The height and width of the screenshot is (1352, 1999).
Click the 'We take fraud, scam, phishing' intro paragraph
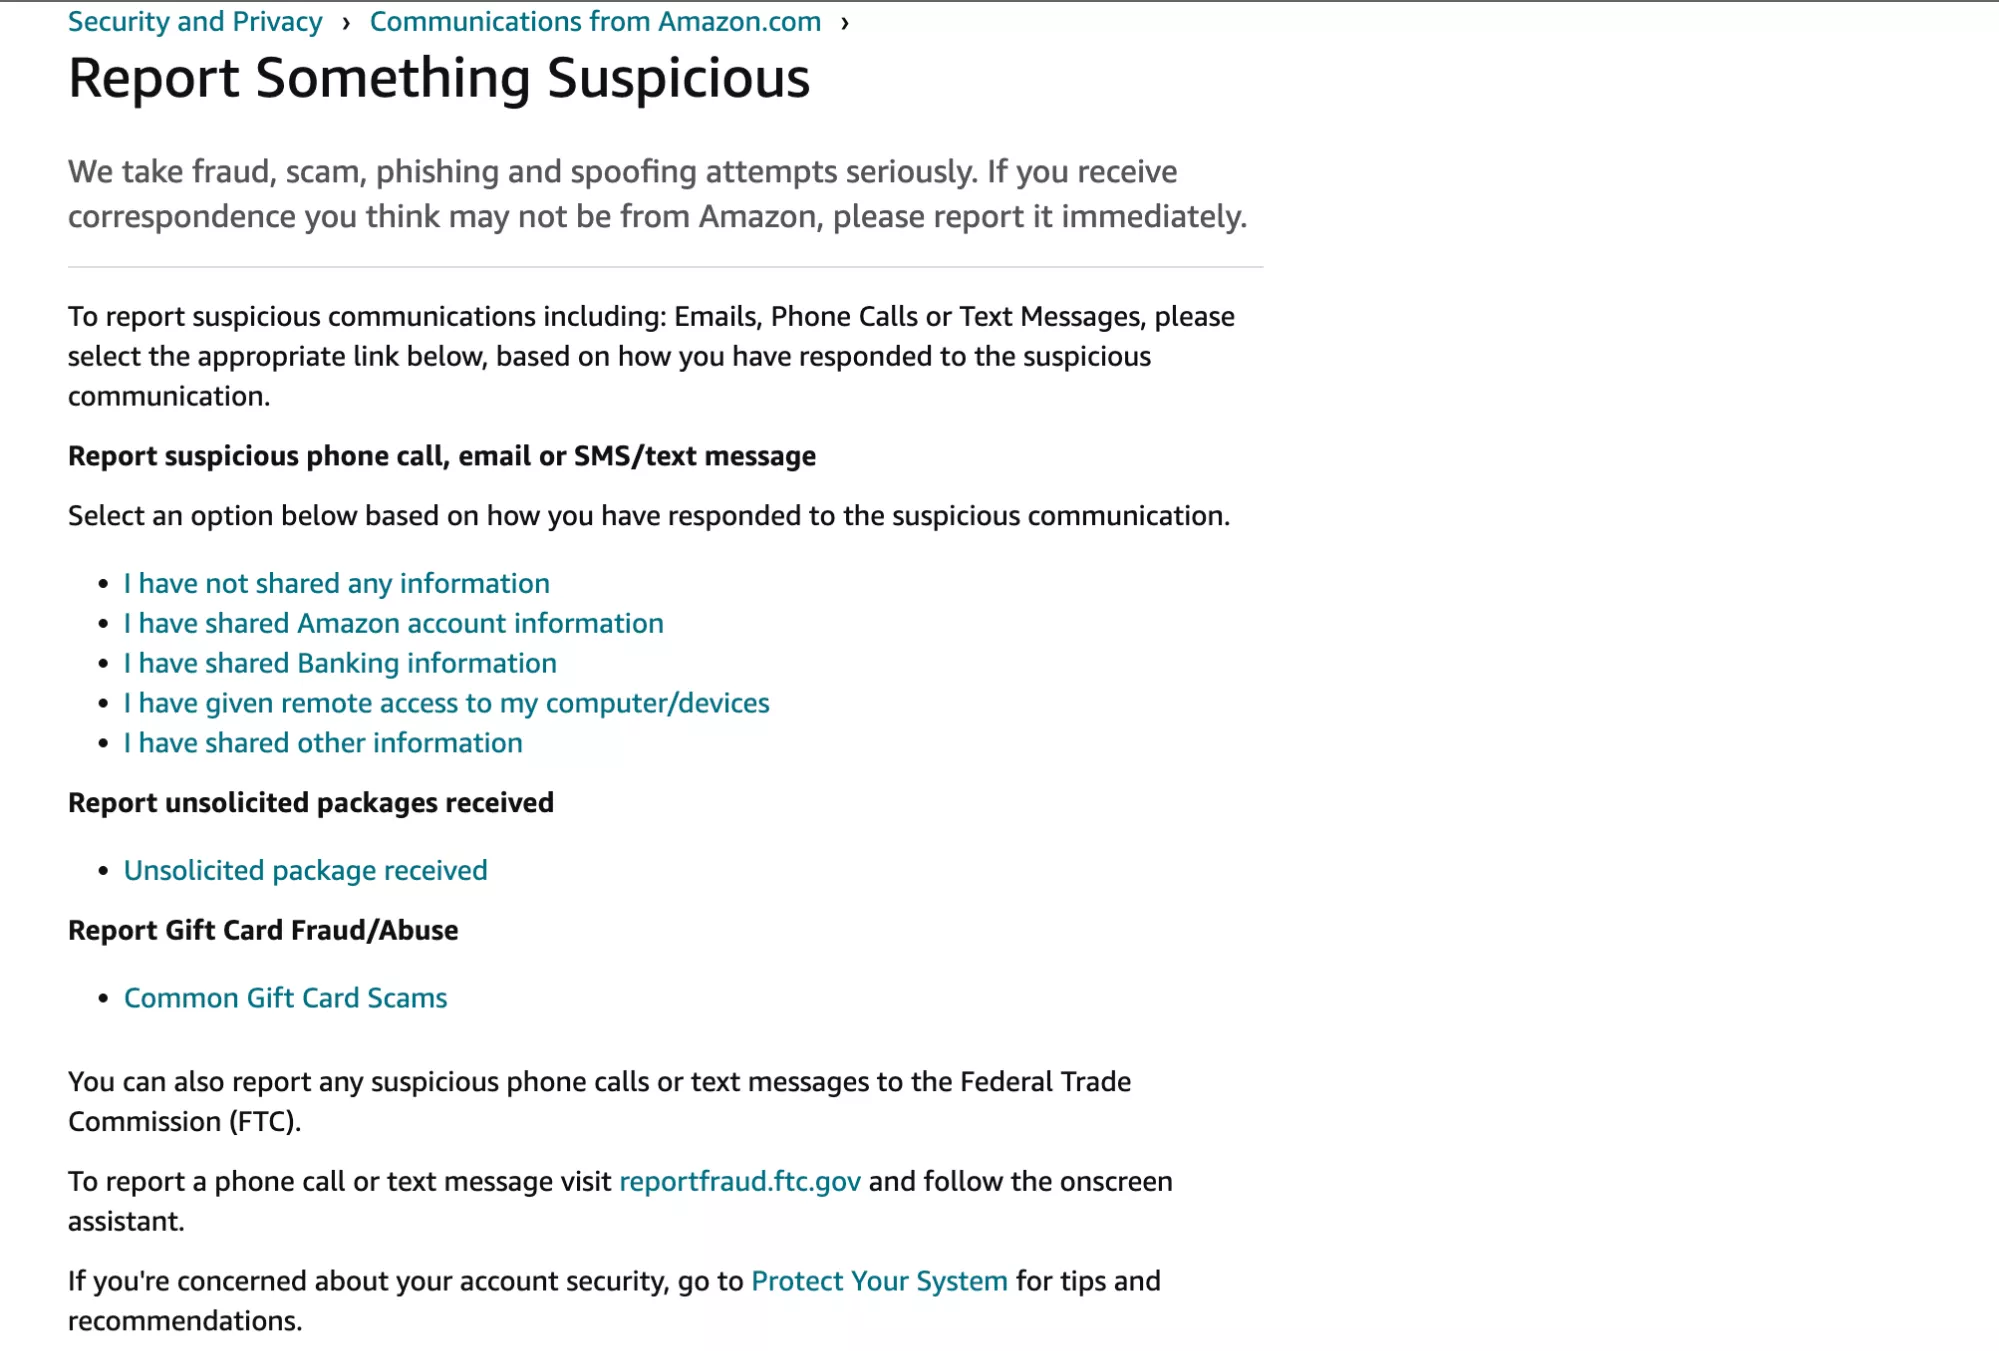click(657, 194)
